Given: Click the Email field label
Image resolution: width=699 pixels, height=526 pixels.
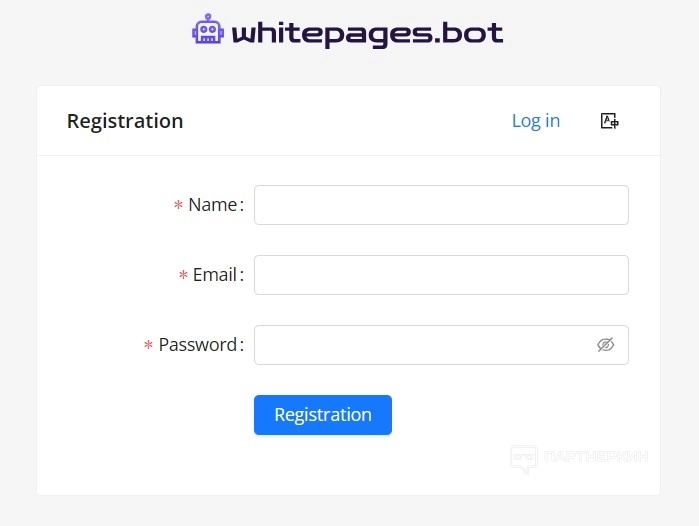Looking at the screenshot, I should [214, 275].
